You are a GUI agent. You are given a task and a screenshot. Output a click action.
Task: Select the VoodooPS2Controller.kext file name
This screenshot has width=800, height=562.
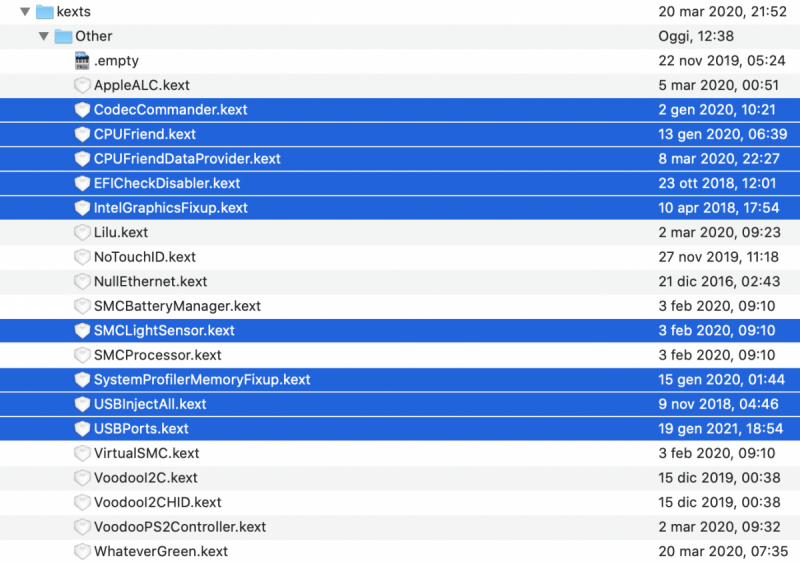[180, 526]
